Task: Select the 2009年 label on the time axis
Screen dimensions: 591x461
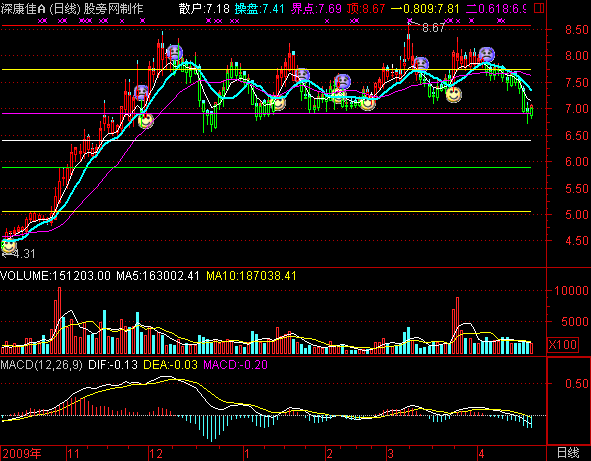Action: point(21,453)
